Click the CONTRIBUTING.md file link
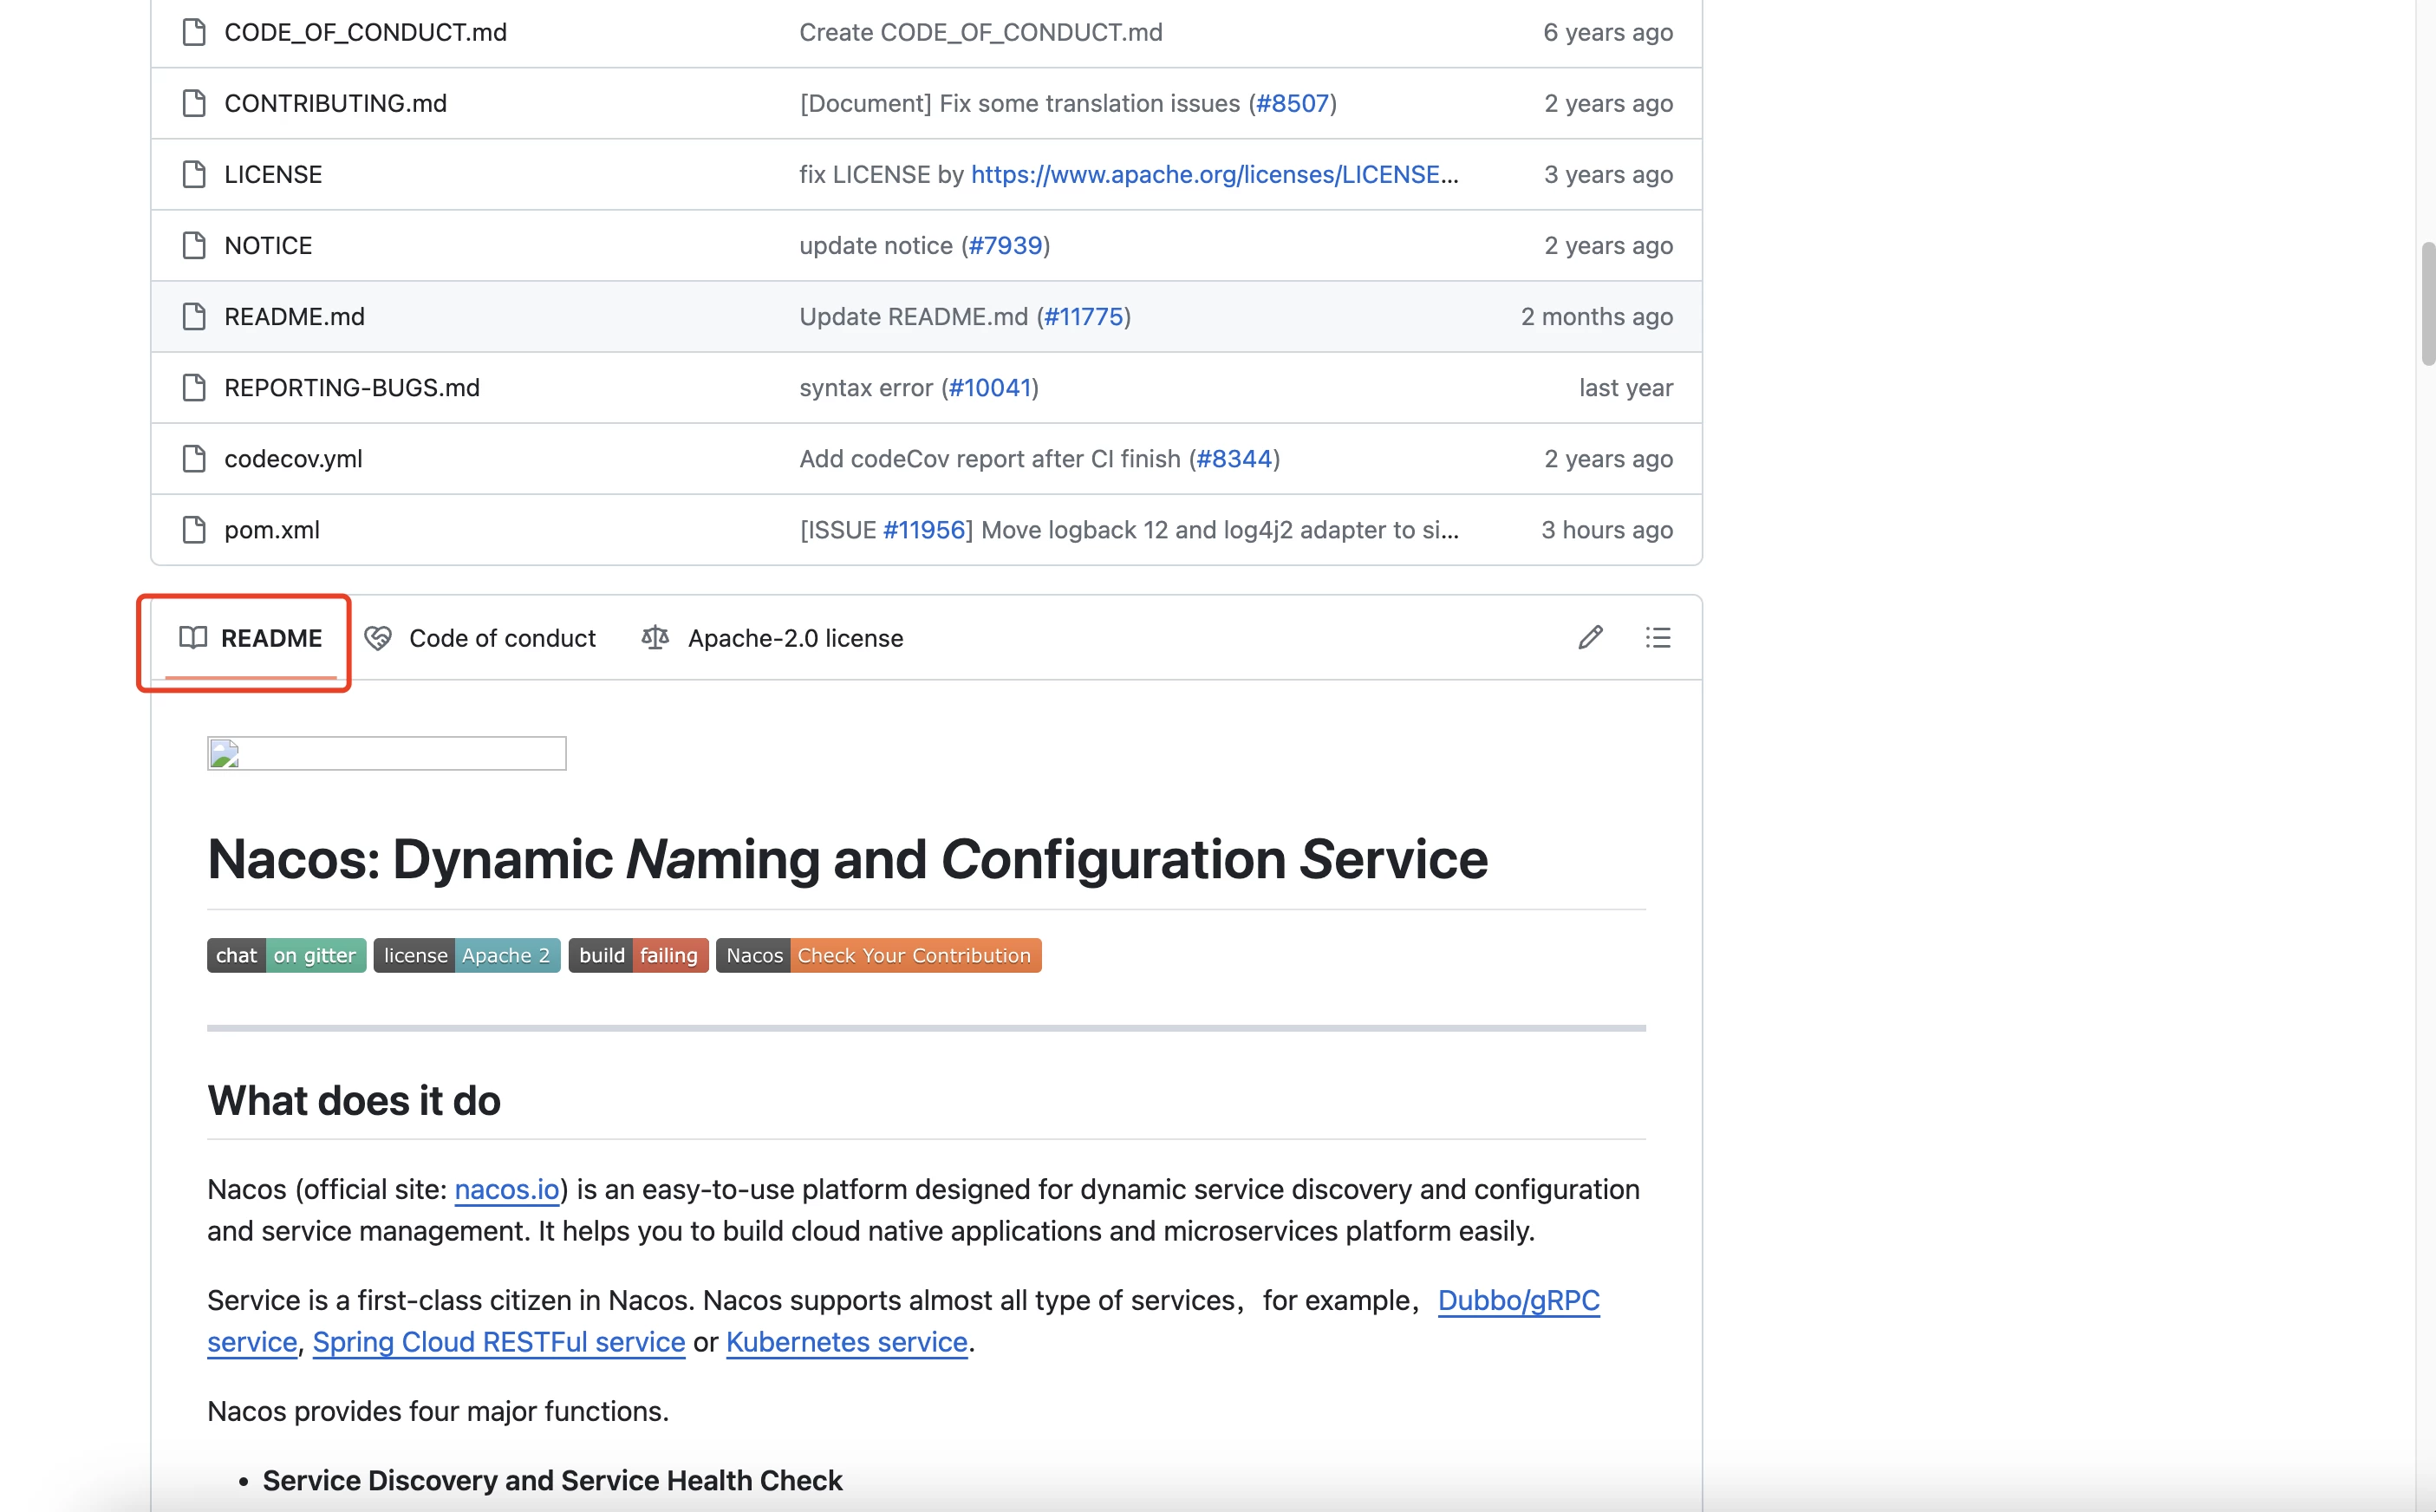This screenshot has height=1512, width=2436. coord(336,103)
